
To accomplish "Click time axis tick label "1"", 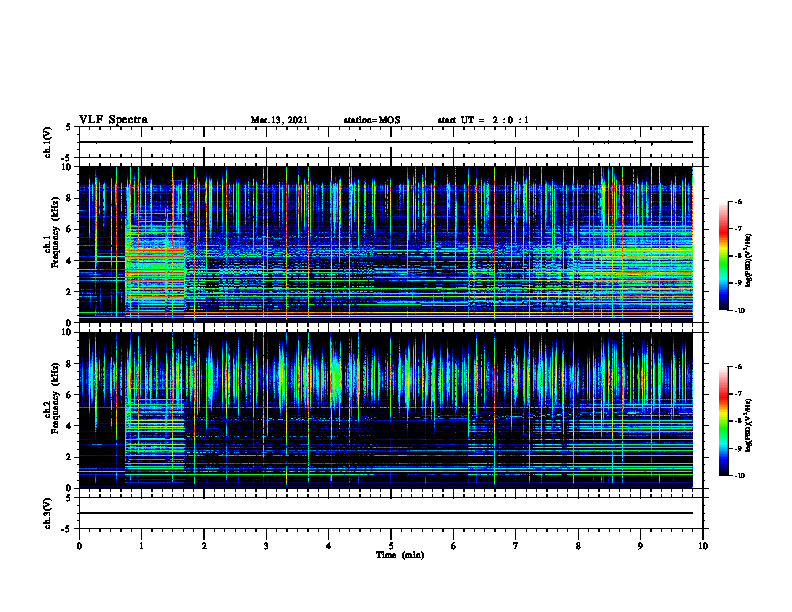I will tap(141, 546).
